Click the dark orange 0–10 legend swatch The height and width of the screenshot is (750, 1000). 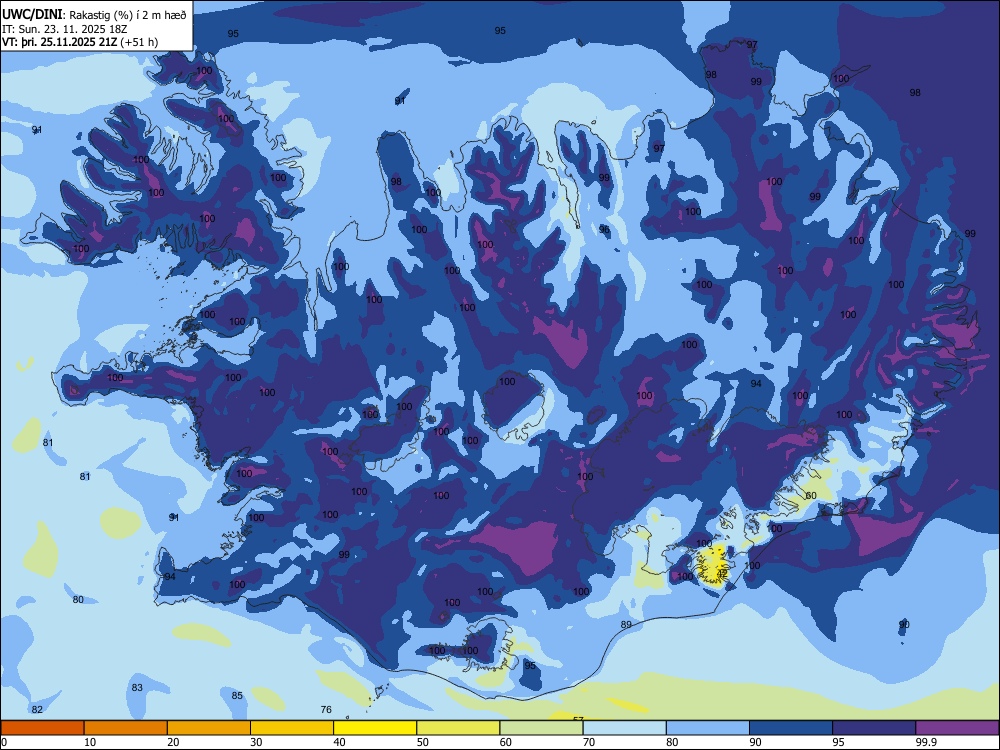[42, 728]
